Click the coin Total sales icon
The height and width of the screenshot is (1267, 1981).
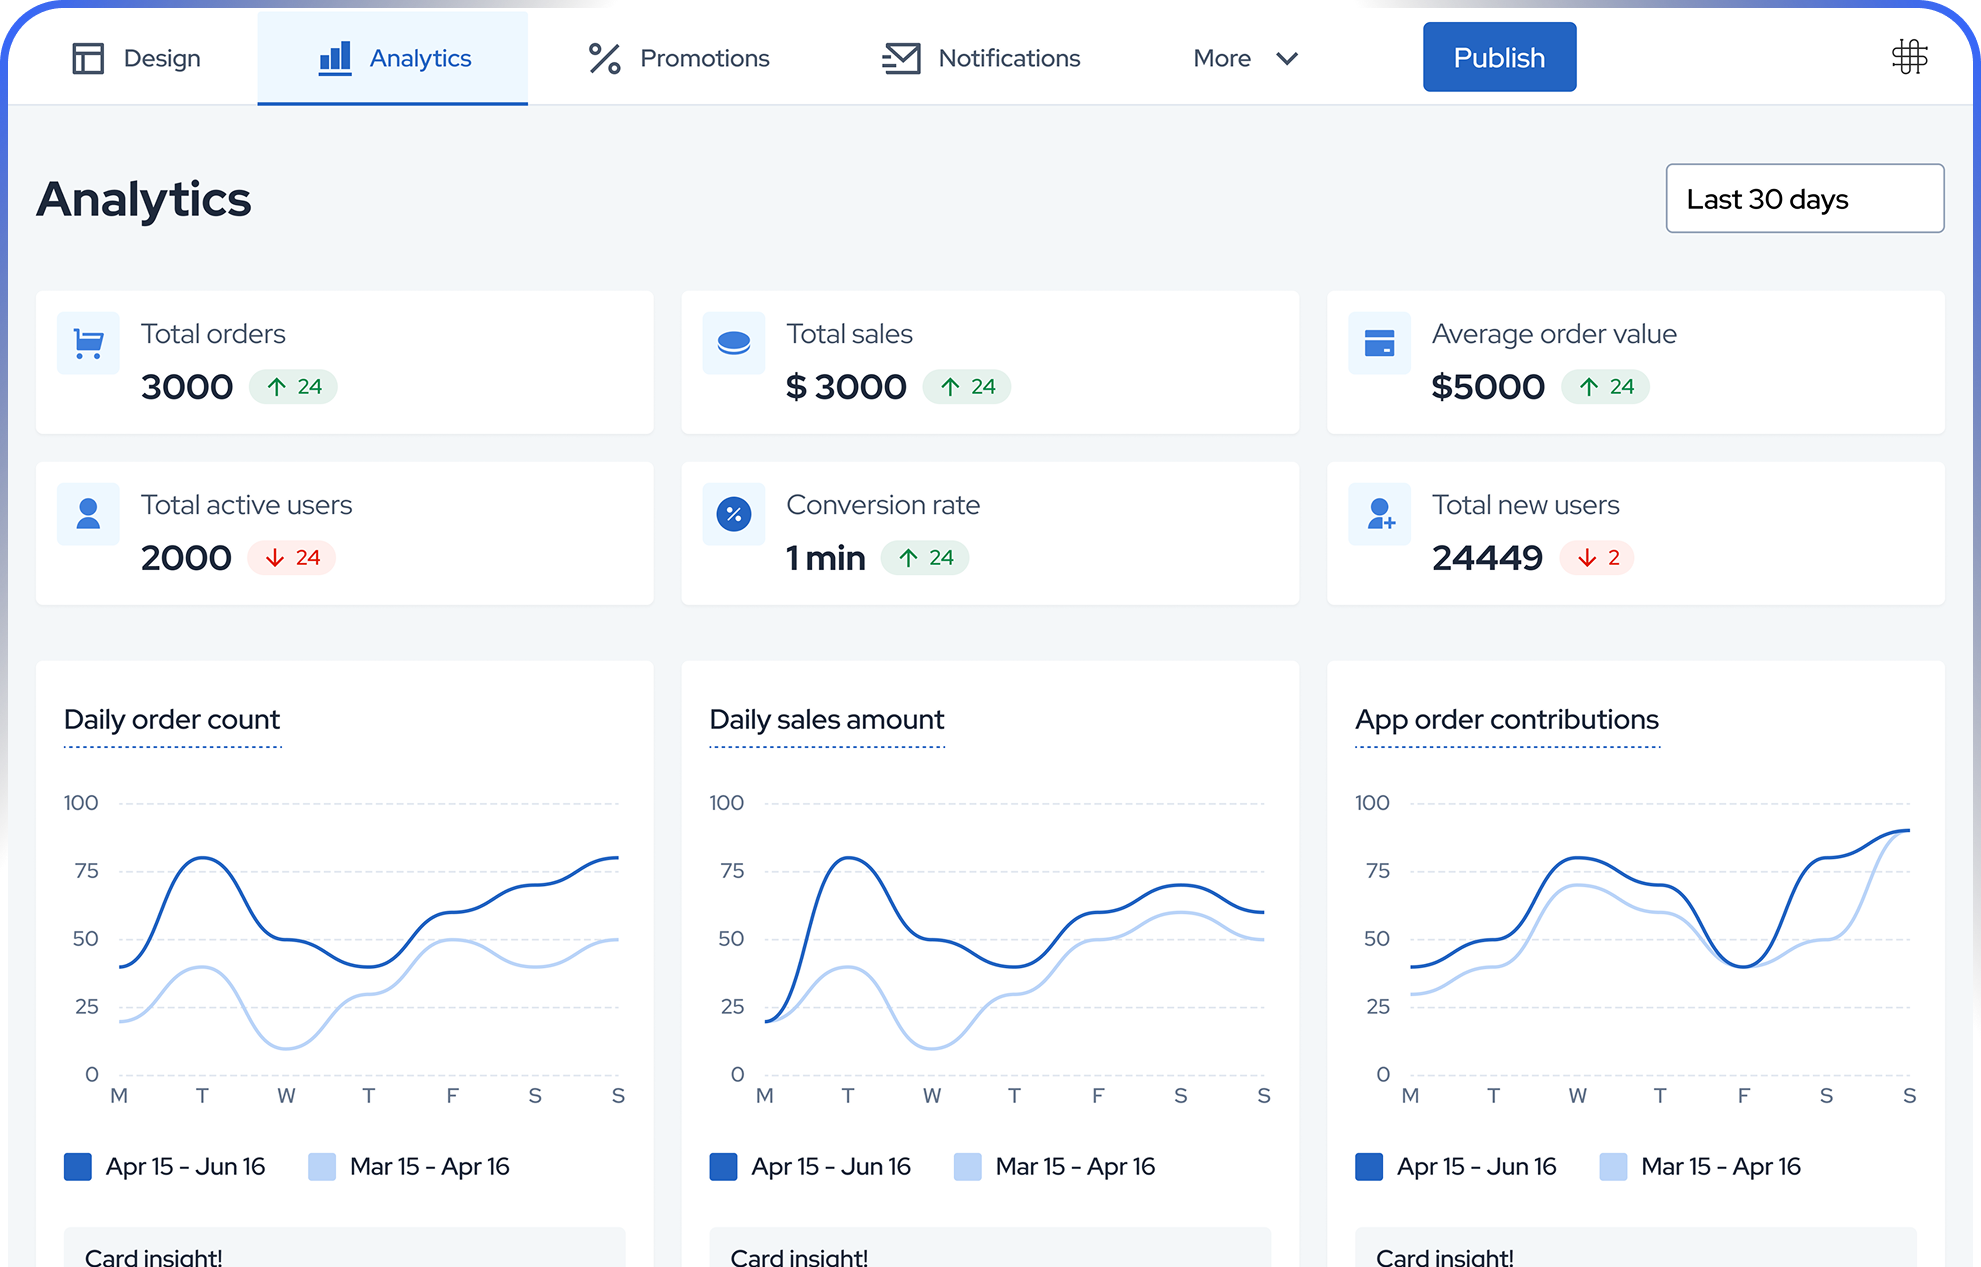(733, 344)
